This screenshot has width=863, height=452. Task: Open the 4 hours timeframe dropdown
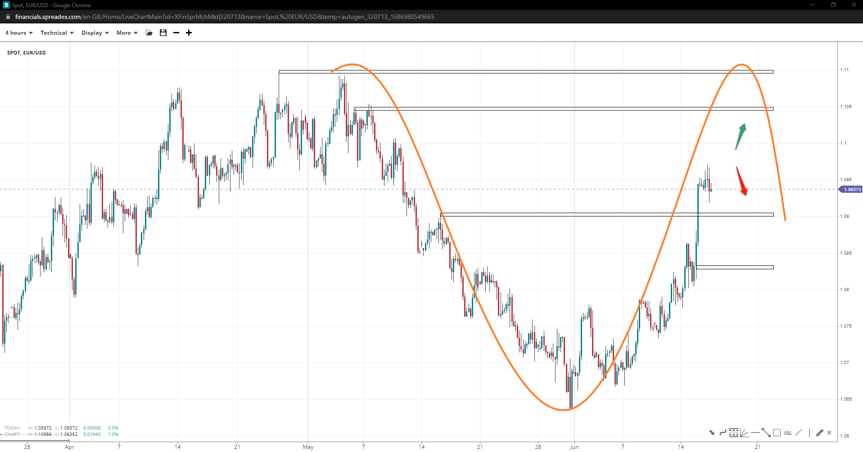(18, 33)
